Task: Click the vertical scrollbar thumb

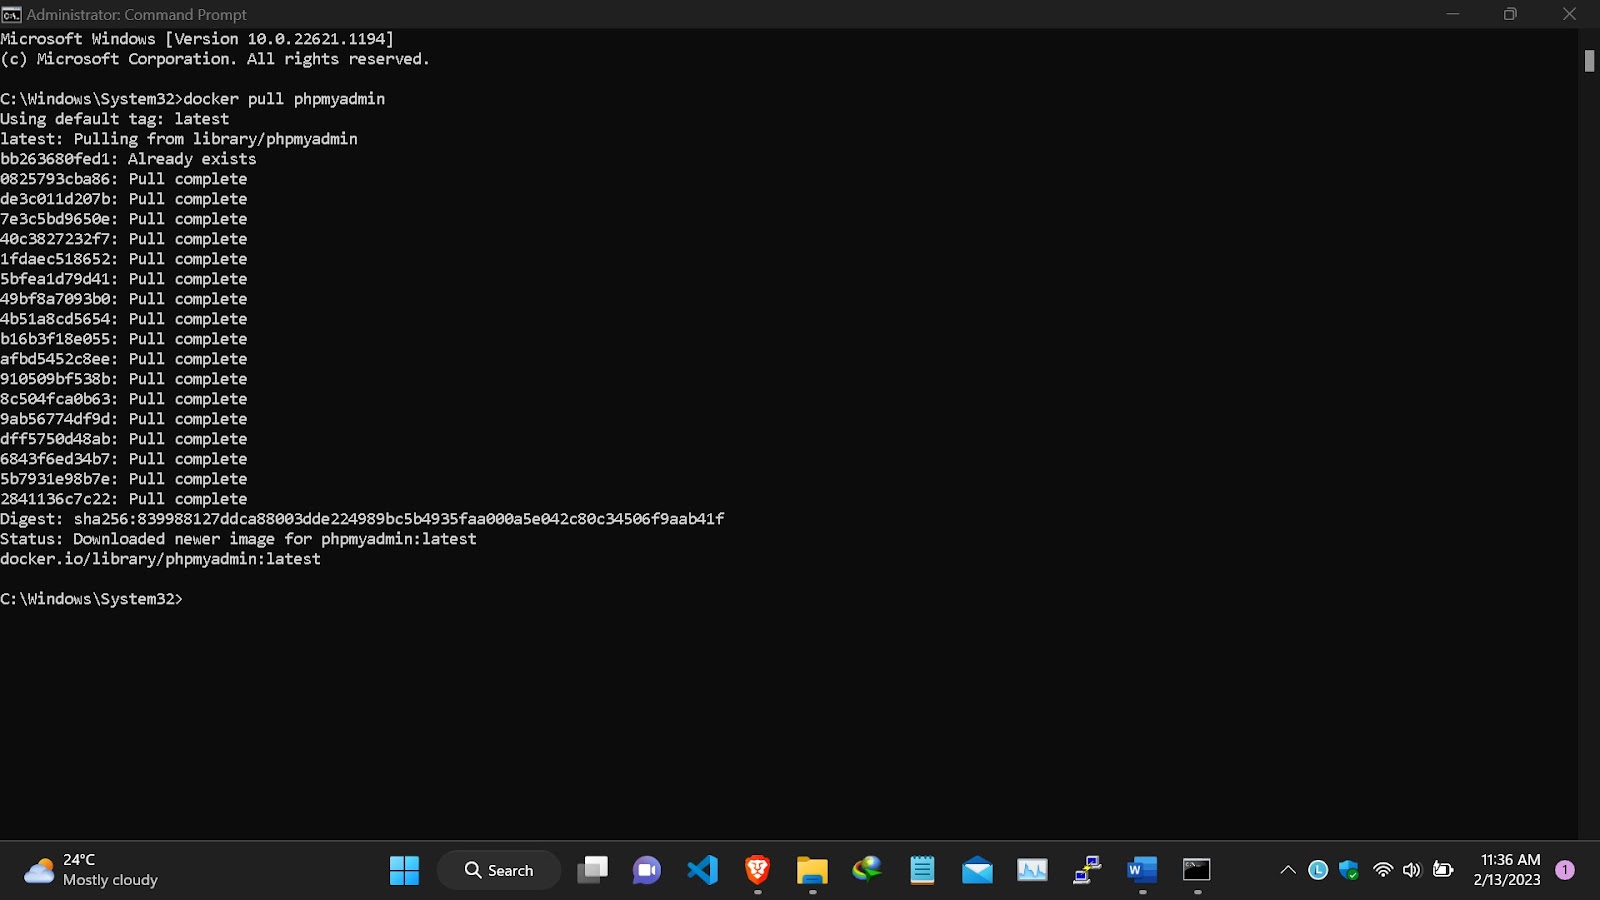Action: 1589,61
